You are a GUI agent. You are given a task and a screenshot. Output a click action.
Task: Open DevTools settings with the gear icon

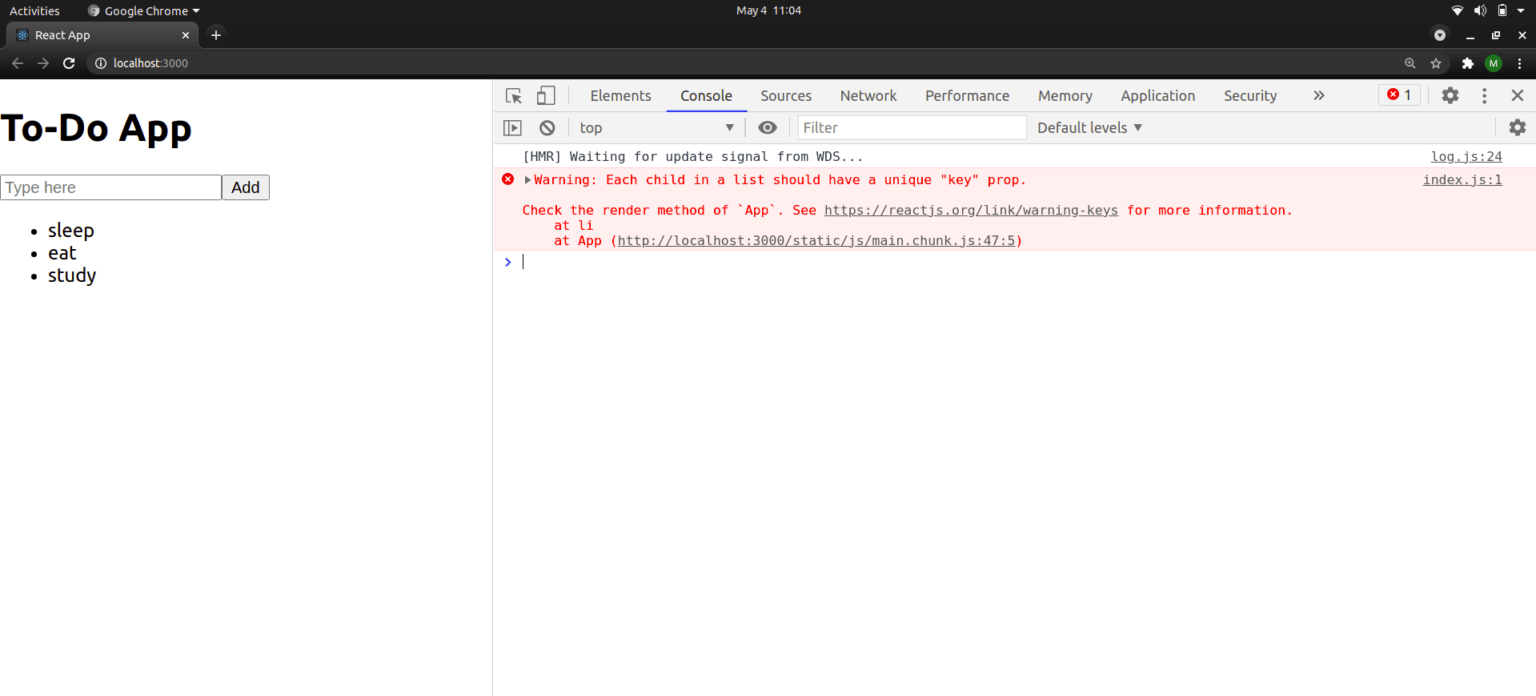(1450, 95)
